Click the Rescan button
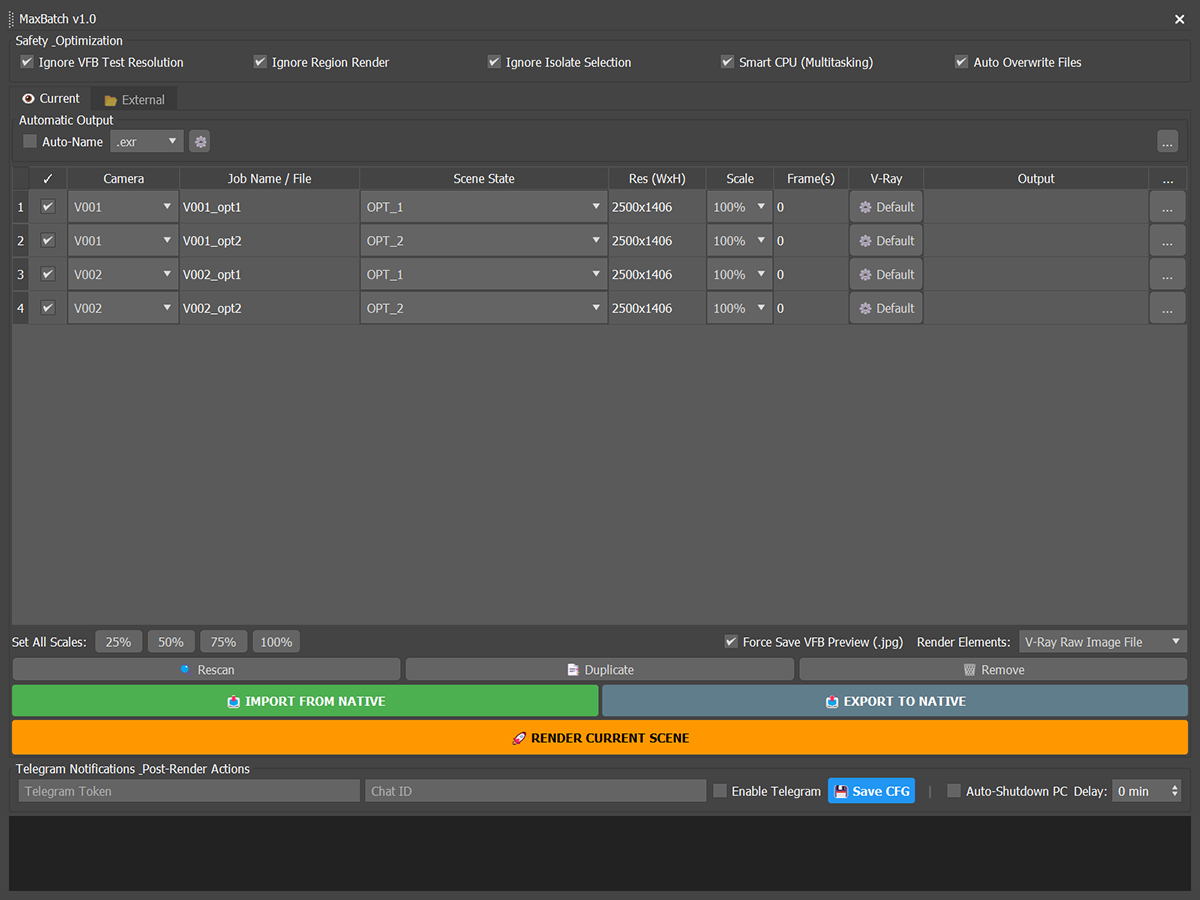The image size is (1200, 900). pos(206,669)
